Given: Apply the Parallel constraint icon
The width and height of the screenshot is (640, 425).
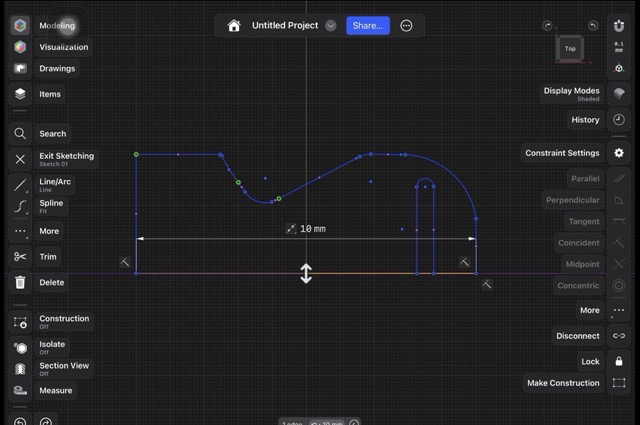Looking at the screenshot, I should pyautogui.click(x=619, y=178).
